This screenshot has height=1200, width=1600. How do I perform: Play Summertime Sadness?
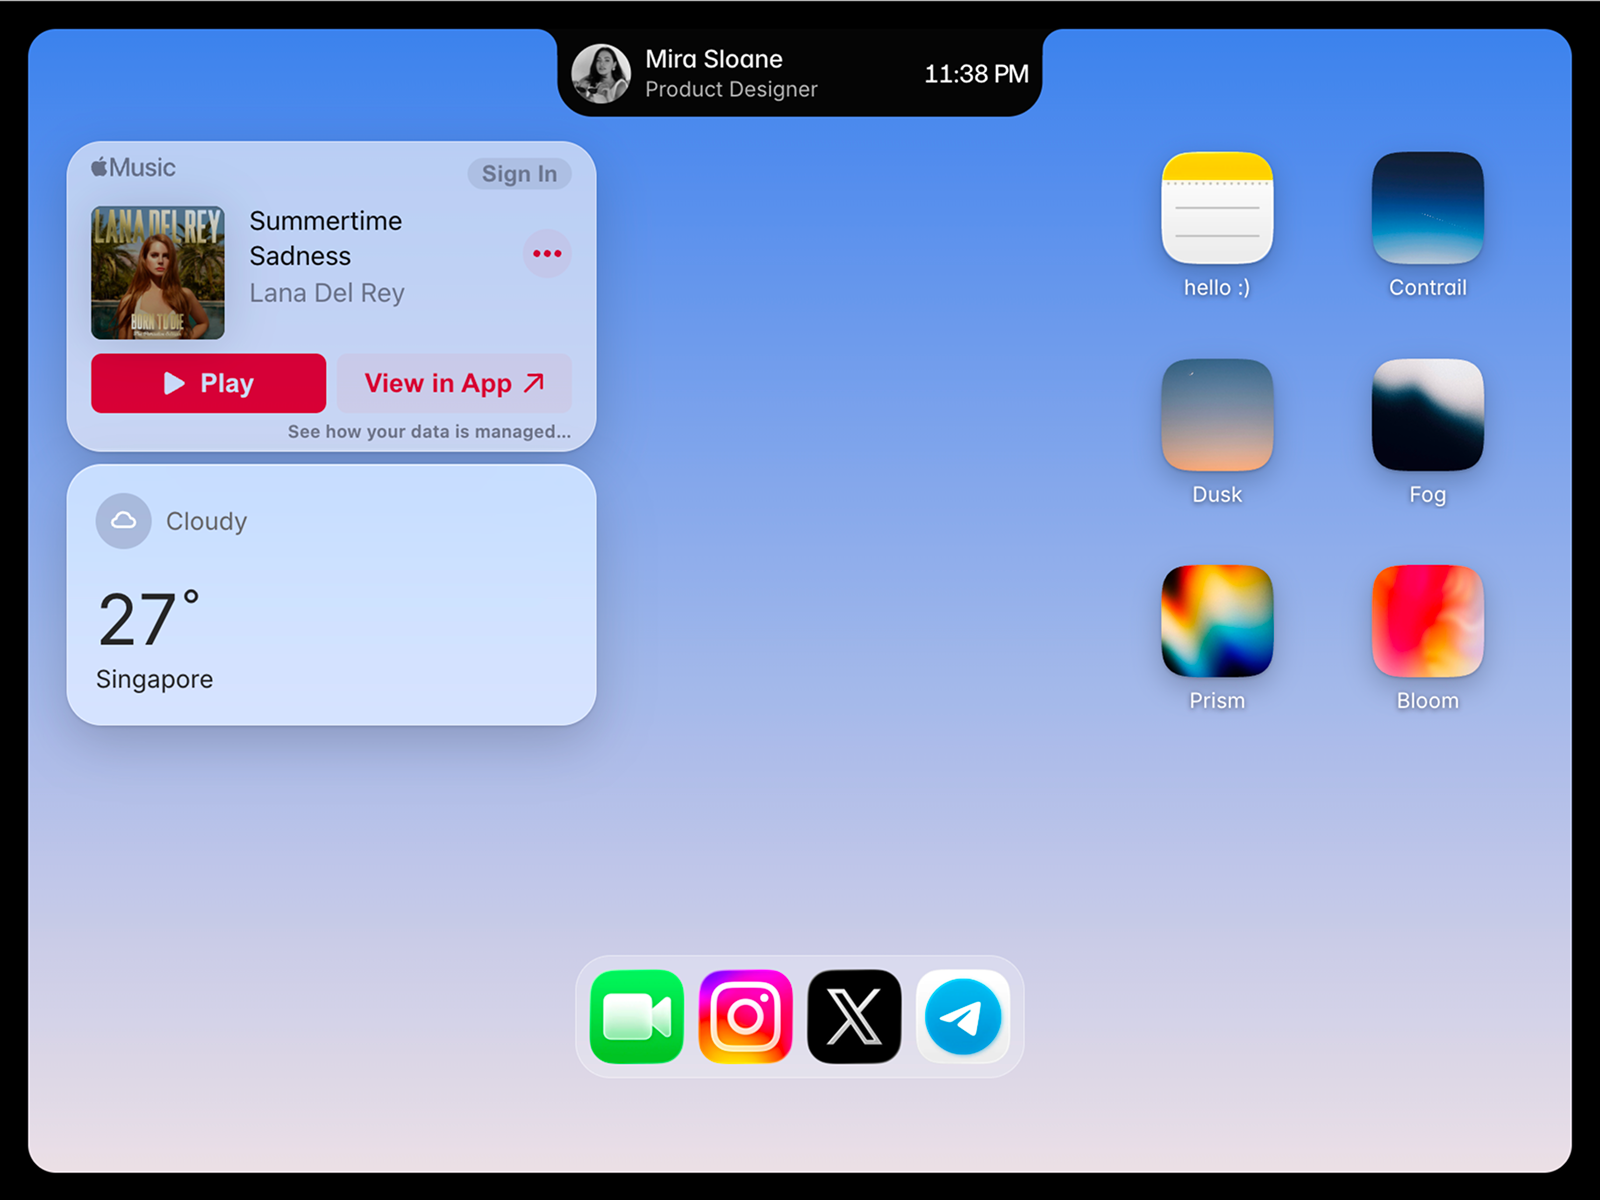(208, 383)
